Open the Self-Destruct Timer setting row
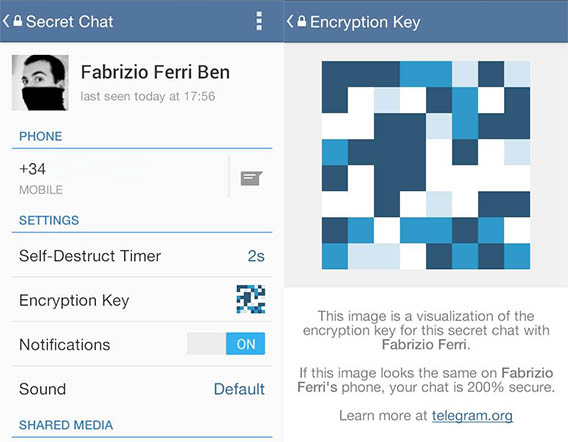 pos(142,256)
